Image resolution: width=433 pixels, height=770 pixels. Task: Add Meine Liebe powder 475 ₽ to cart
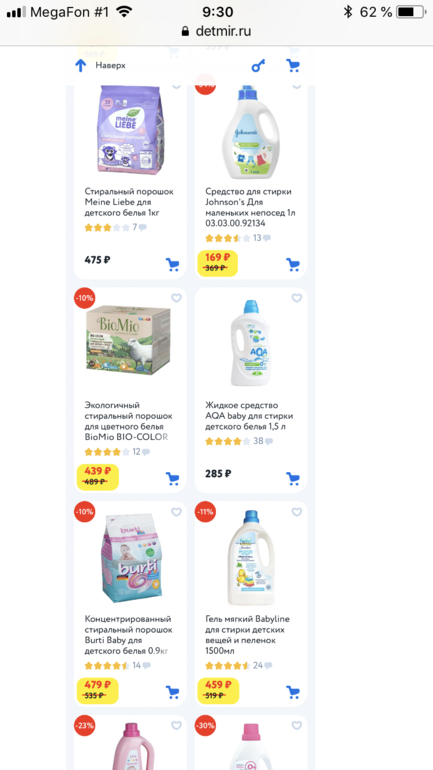pyautogui.click(x=172, y=265)
